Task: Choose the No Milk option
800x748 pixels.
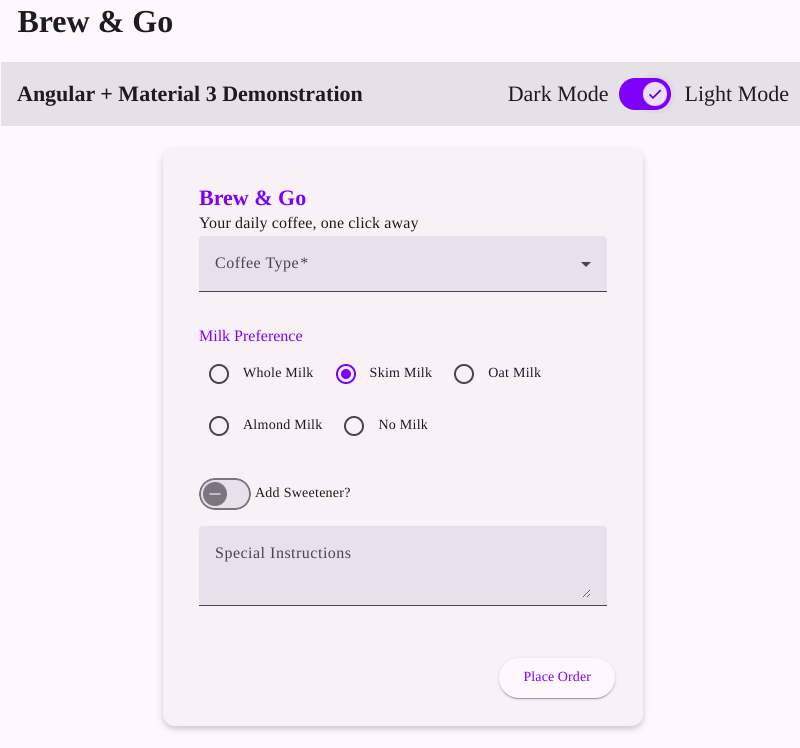Action: [354, 426]
